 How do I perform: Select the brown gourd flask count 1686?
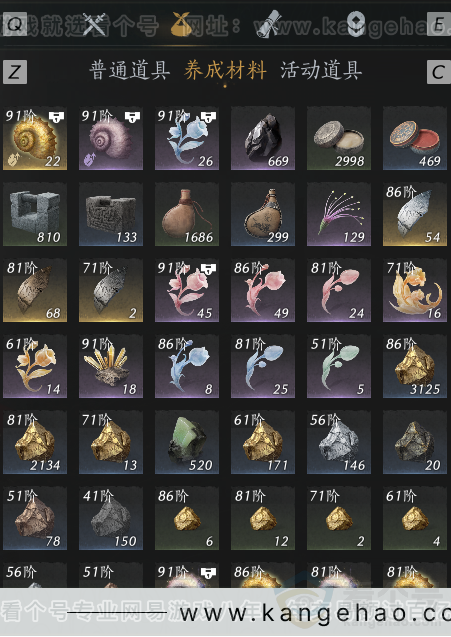(187, 214)
